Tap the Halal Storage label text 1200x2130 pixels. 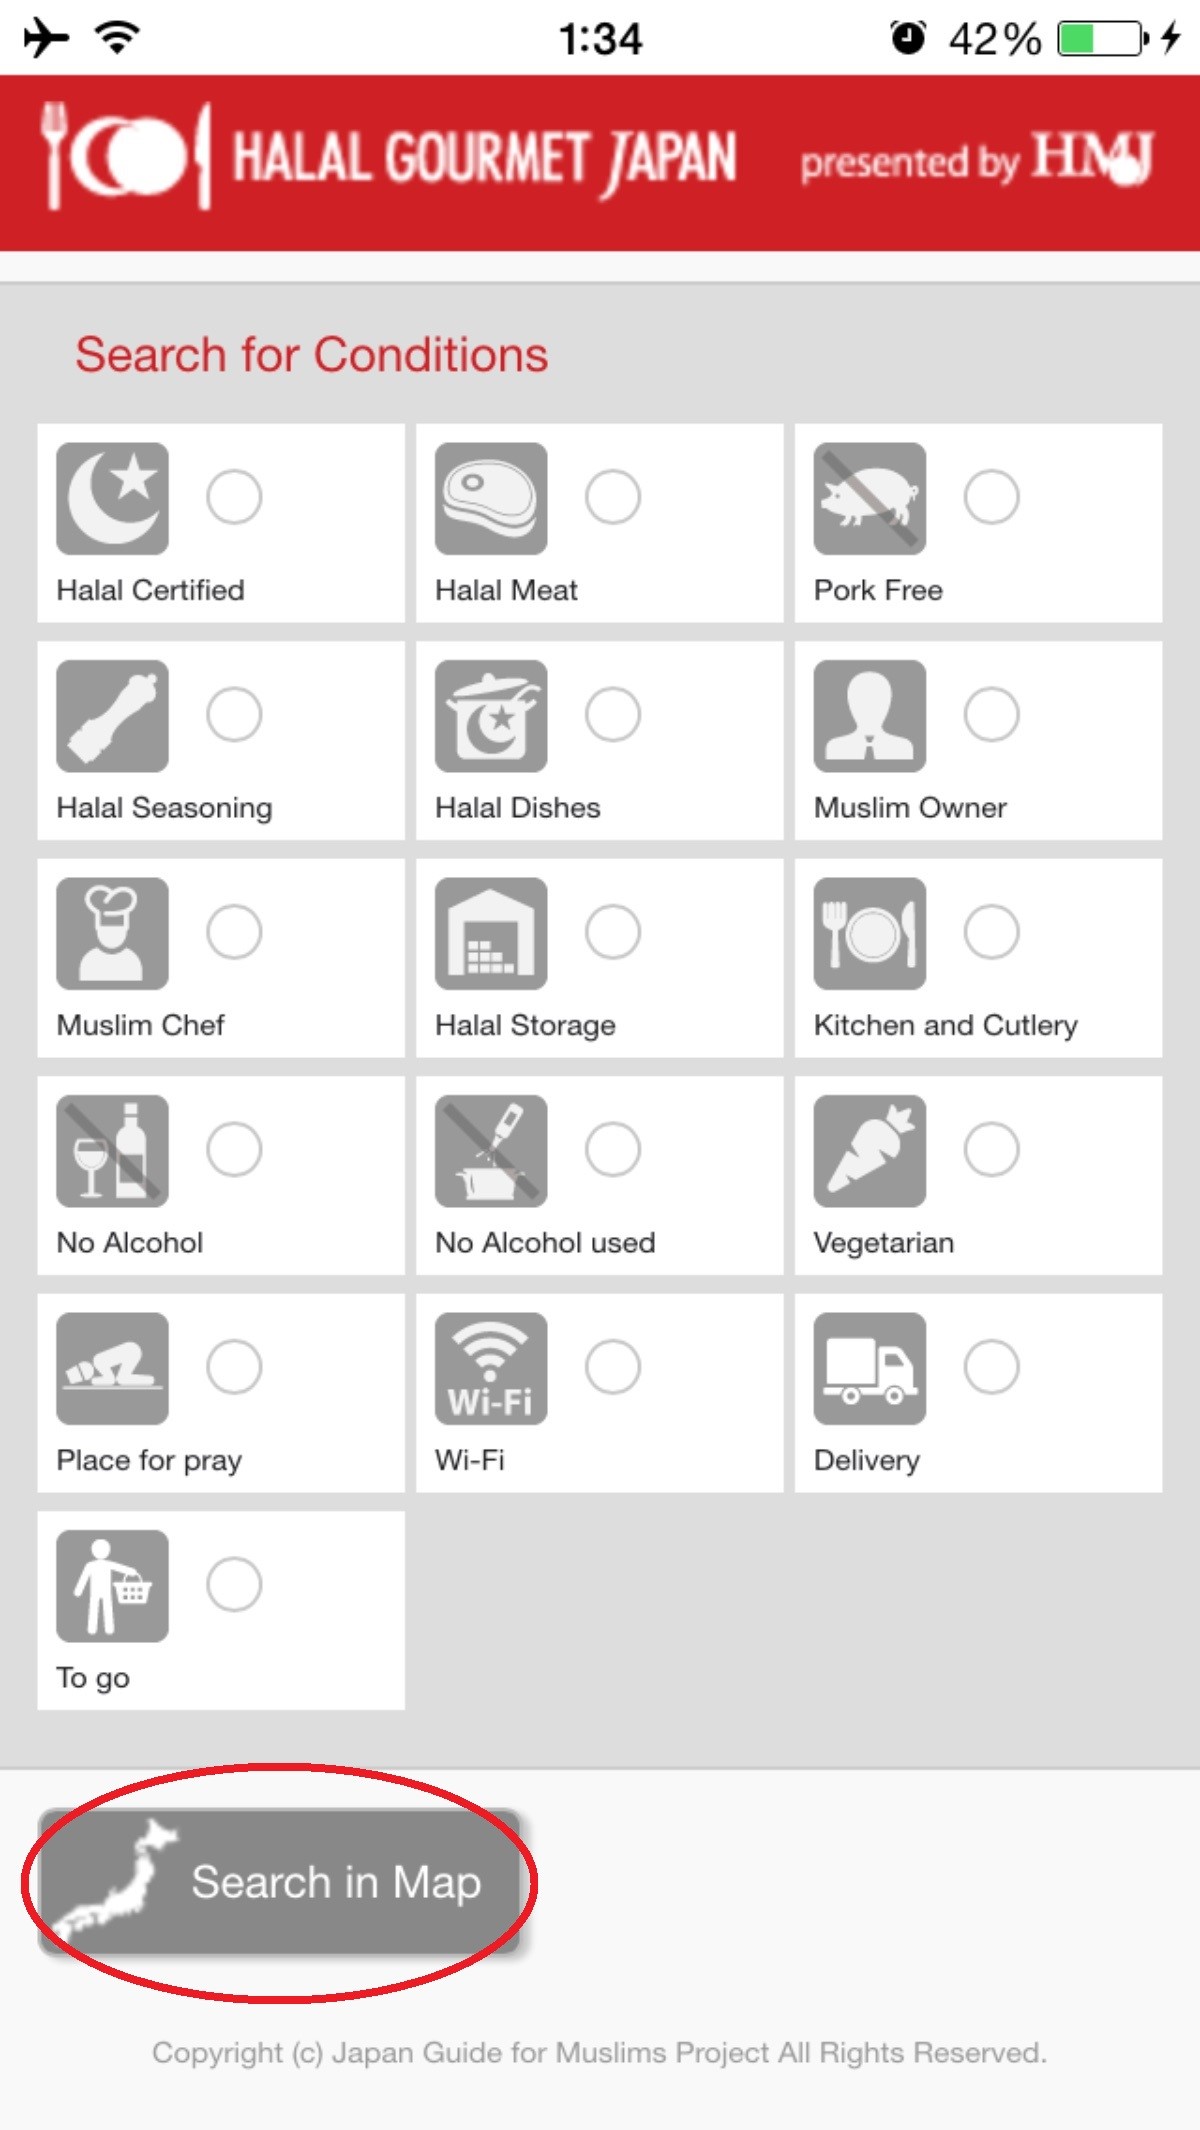point(525,1025)
